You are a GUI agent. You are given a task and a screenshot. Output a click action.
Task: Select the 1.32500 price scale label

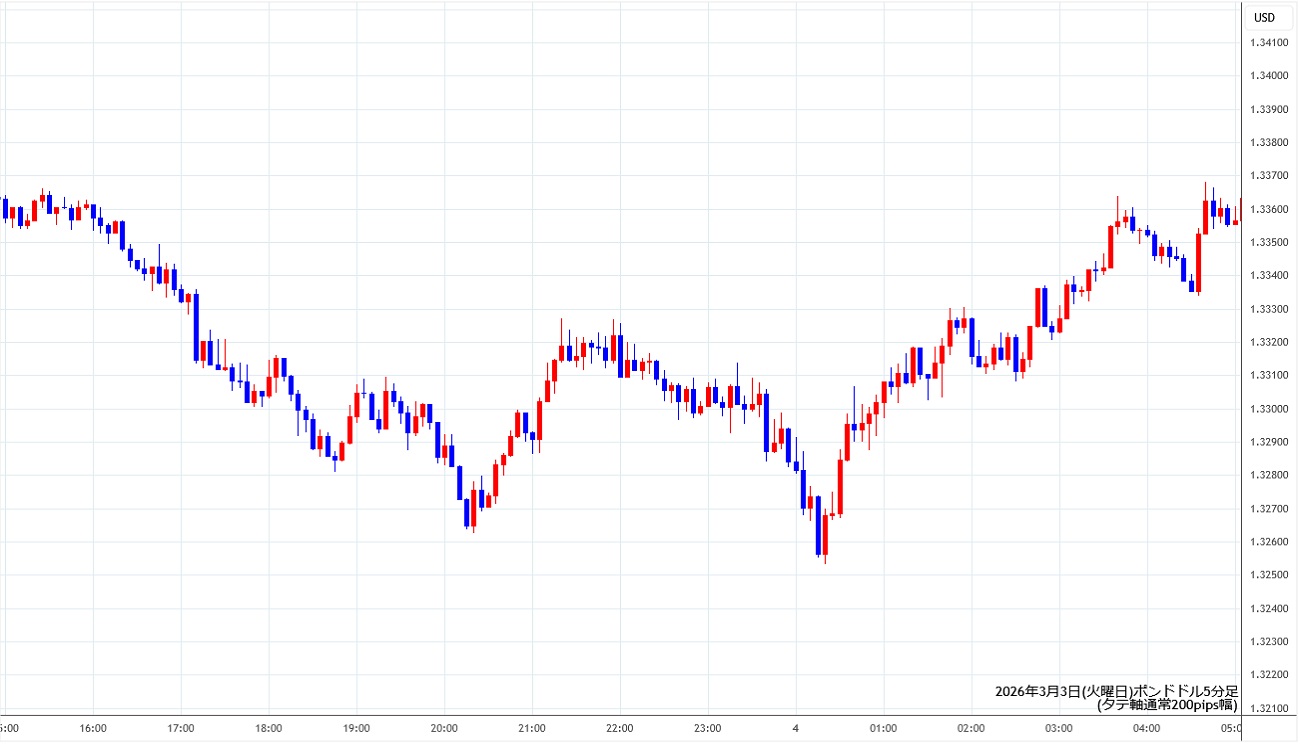click(1268, 575)
